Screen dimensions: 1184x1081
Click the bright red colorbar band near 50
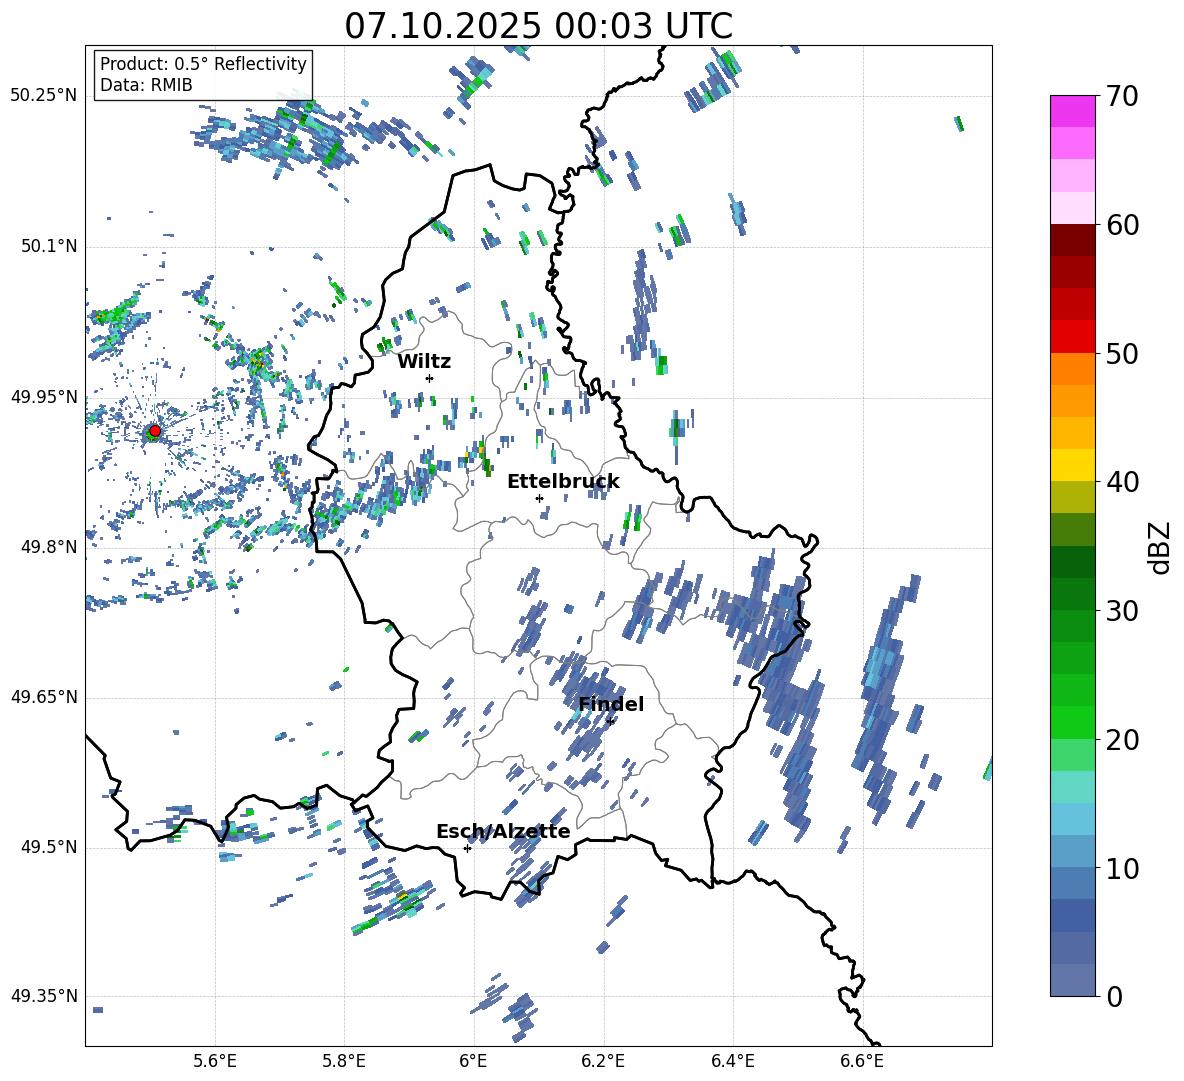click(1073, 336)
